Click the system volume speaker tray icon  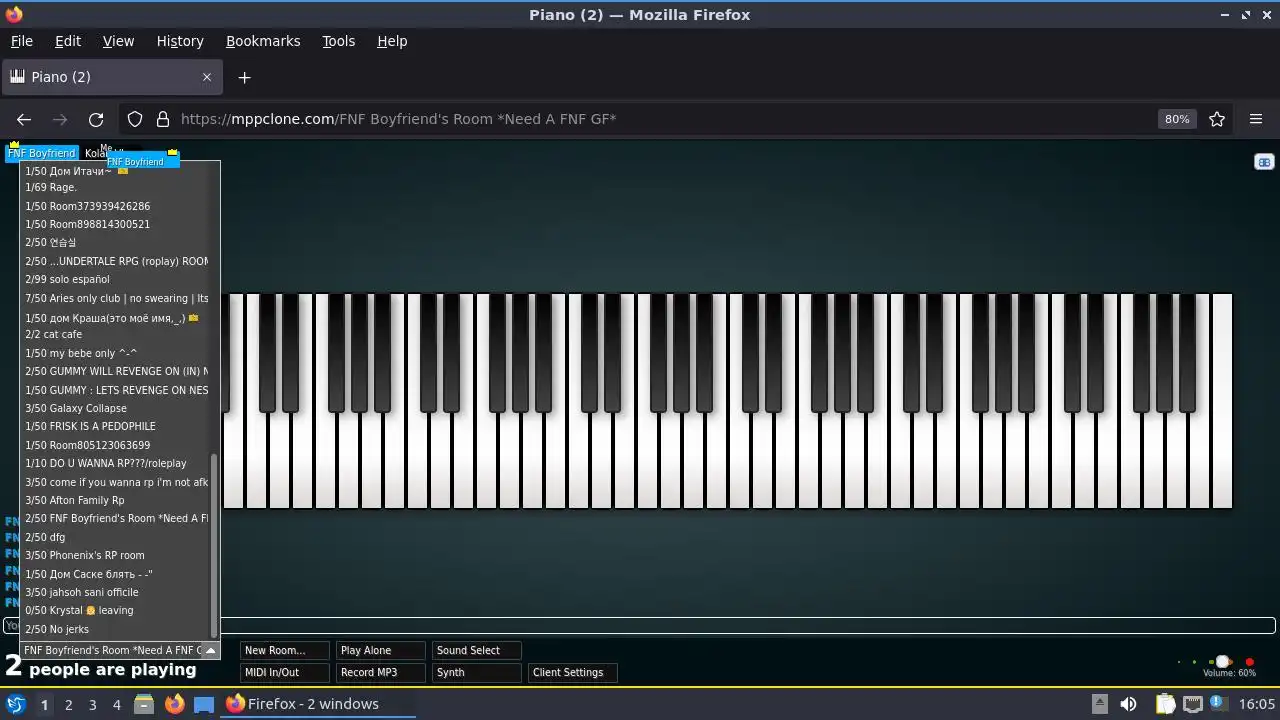pyautogui.click(x=1128, y=704)
